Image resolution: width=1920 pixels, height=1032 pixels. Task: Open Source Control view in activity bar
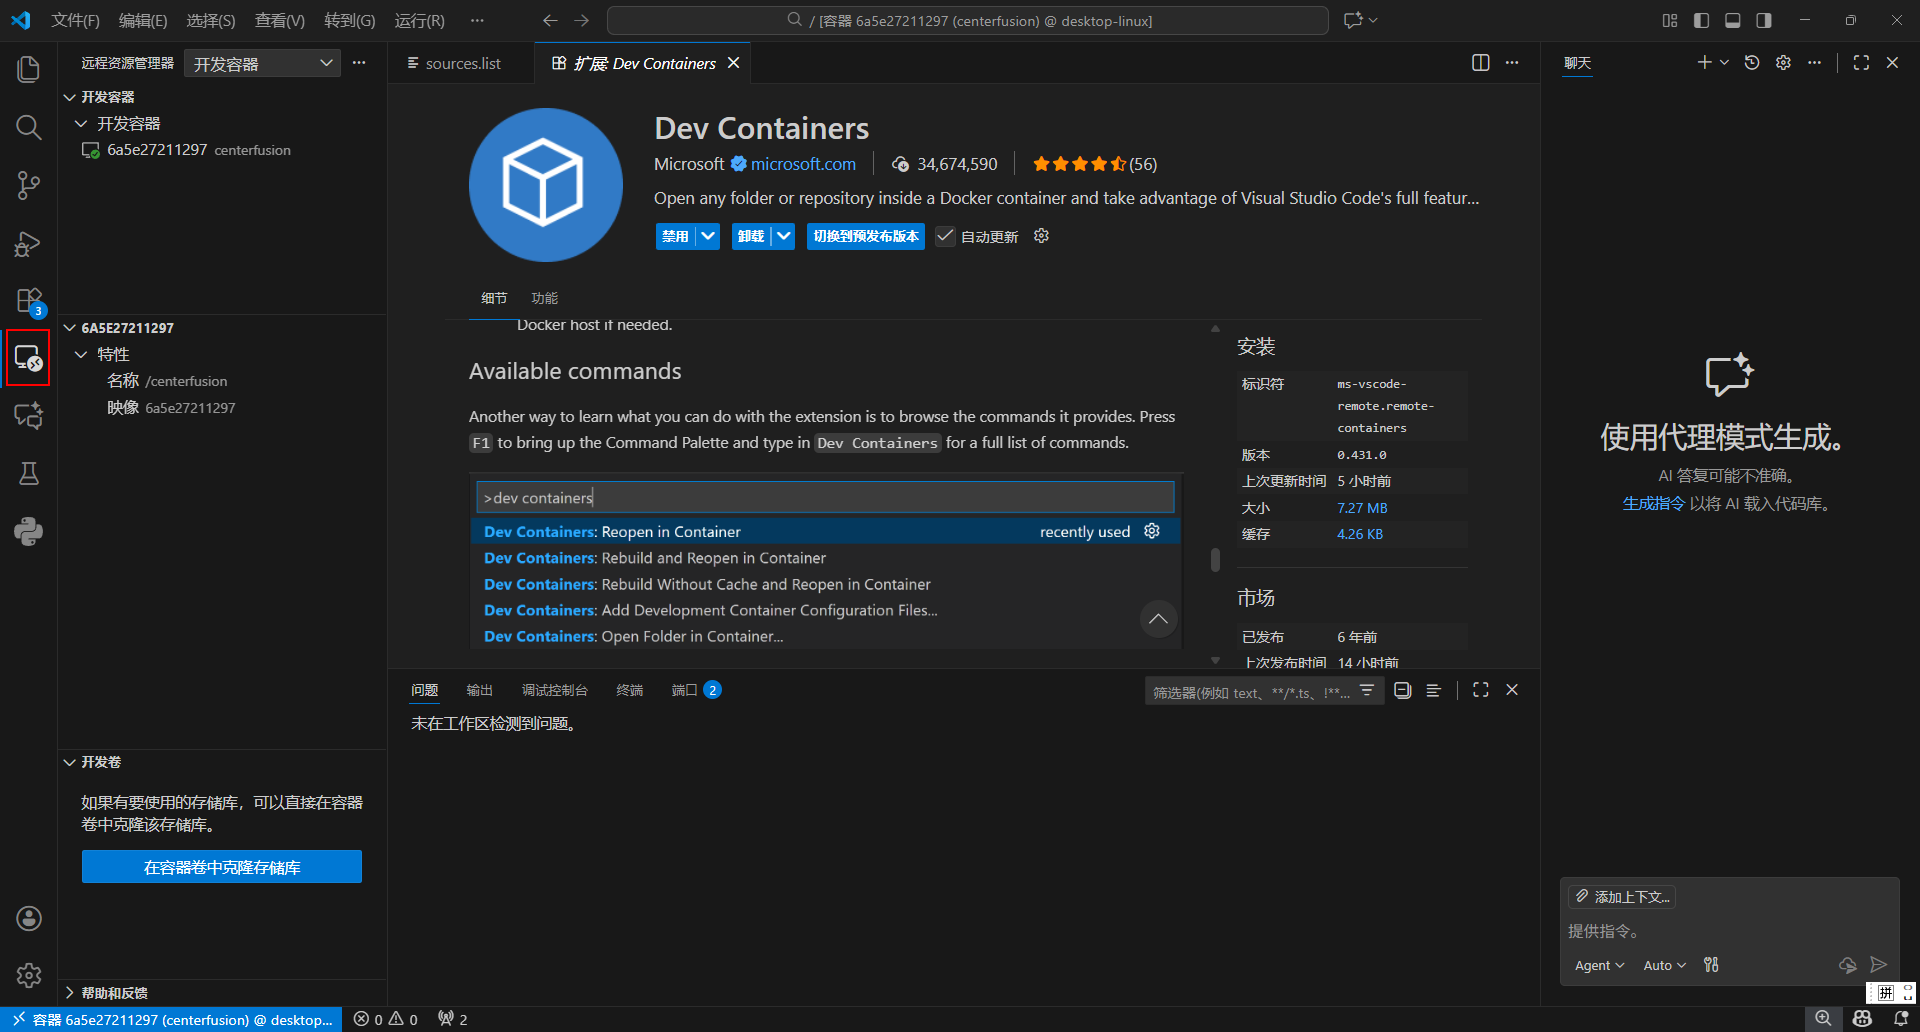click(28, 185)
